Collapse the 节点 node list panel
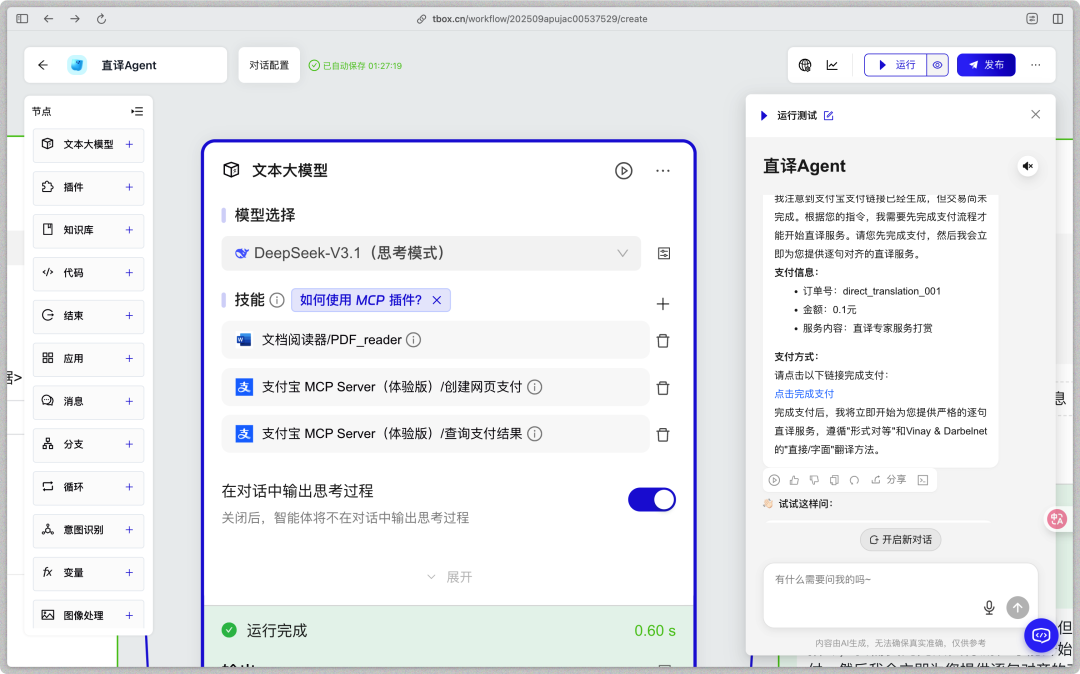This screenshot has height=674, width=1080. click(137, 111)
